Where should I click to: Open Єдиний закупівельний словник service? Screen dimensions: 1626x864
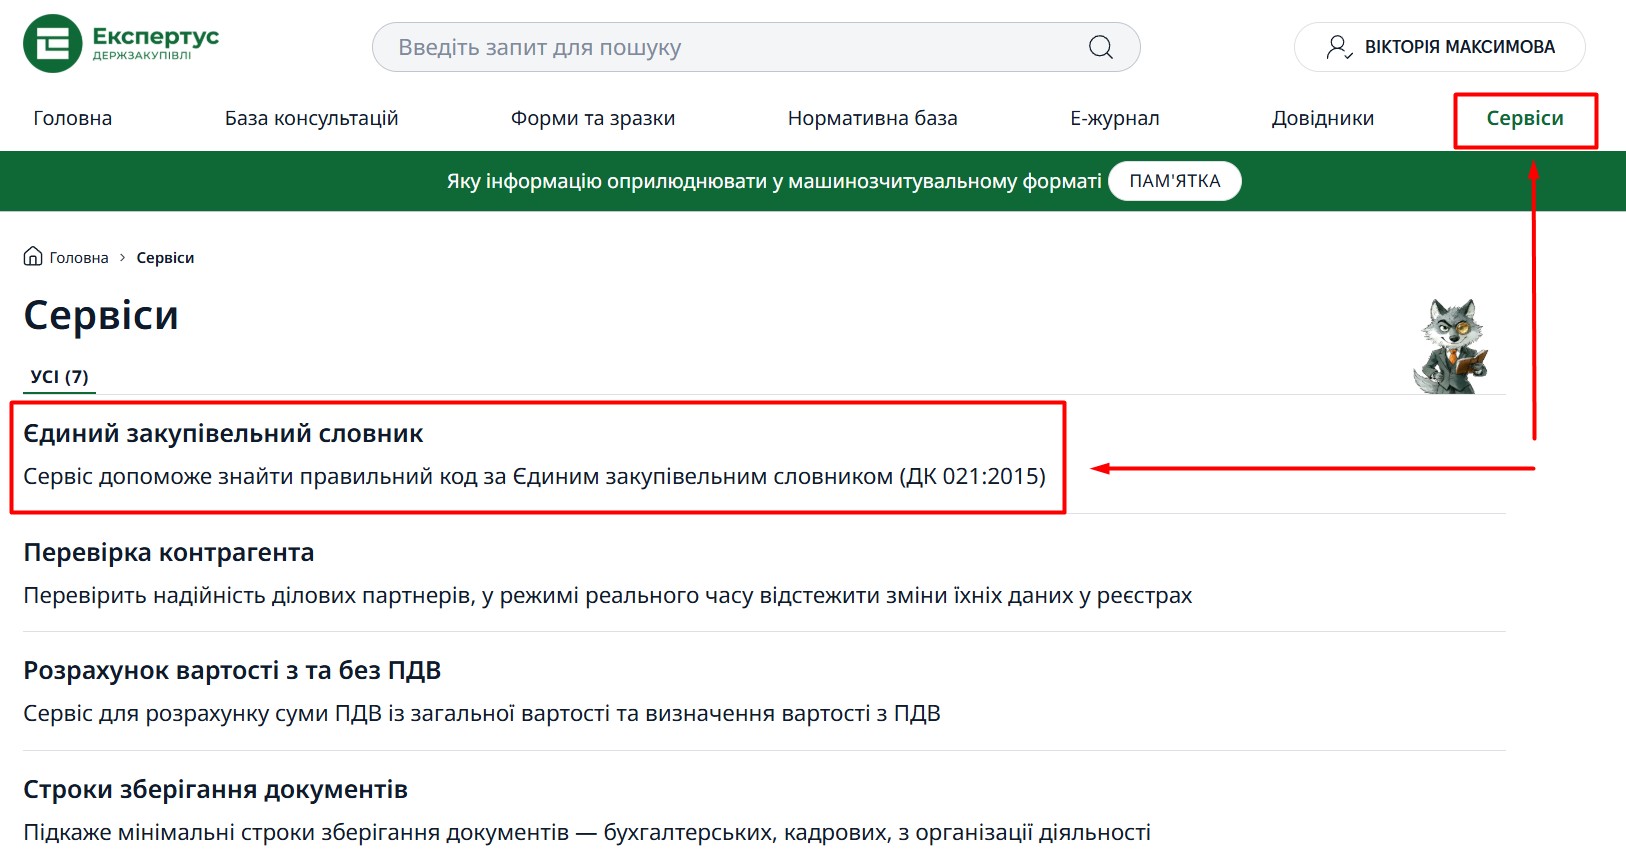point(223,434)
